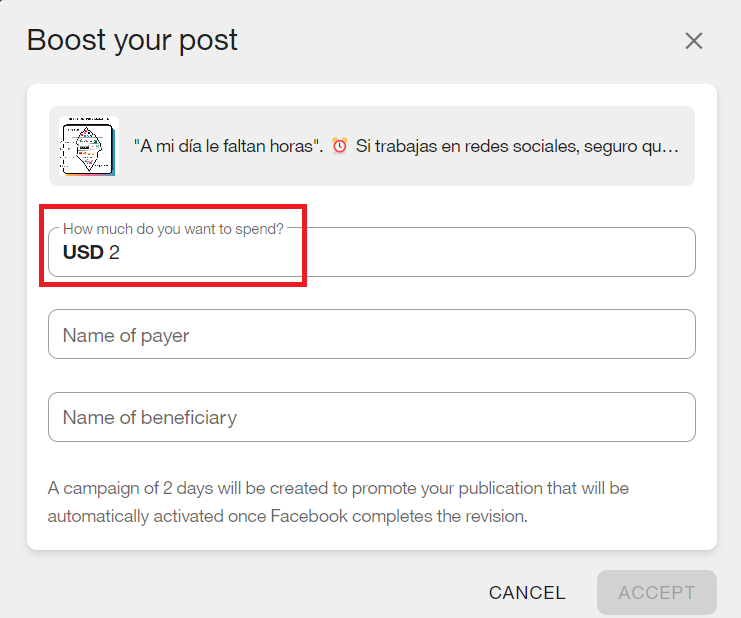Click the "How much do you want to spend?" label
Image resolution: width=741 pixels, height=618 pixels.
click(173, 229)
